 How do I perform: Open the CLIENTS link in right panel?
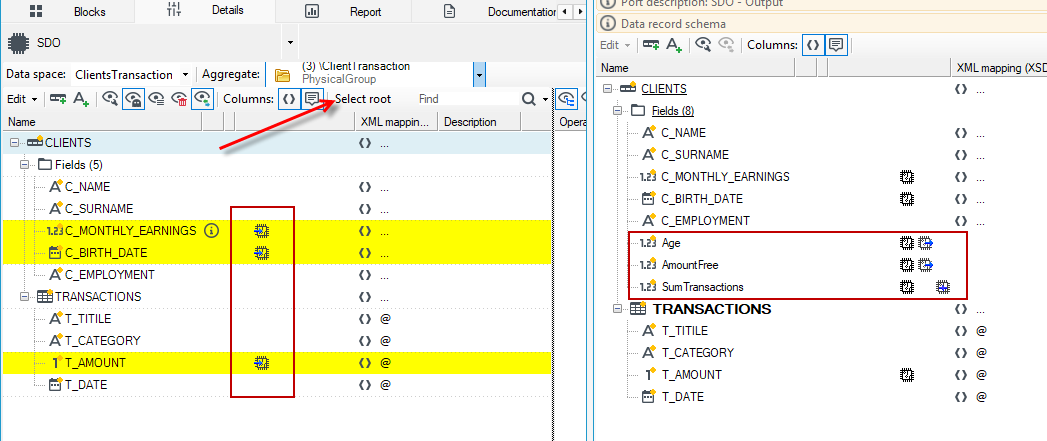click(664, 88)
